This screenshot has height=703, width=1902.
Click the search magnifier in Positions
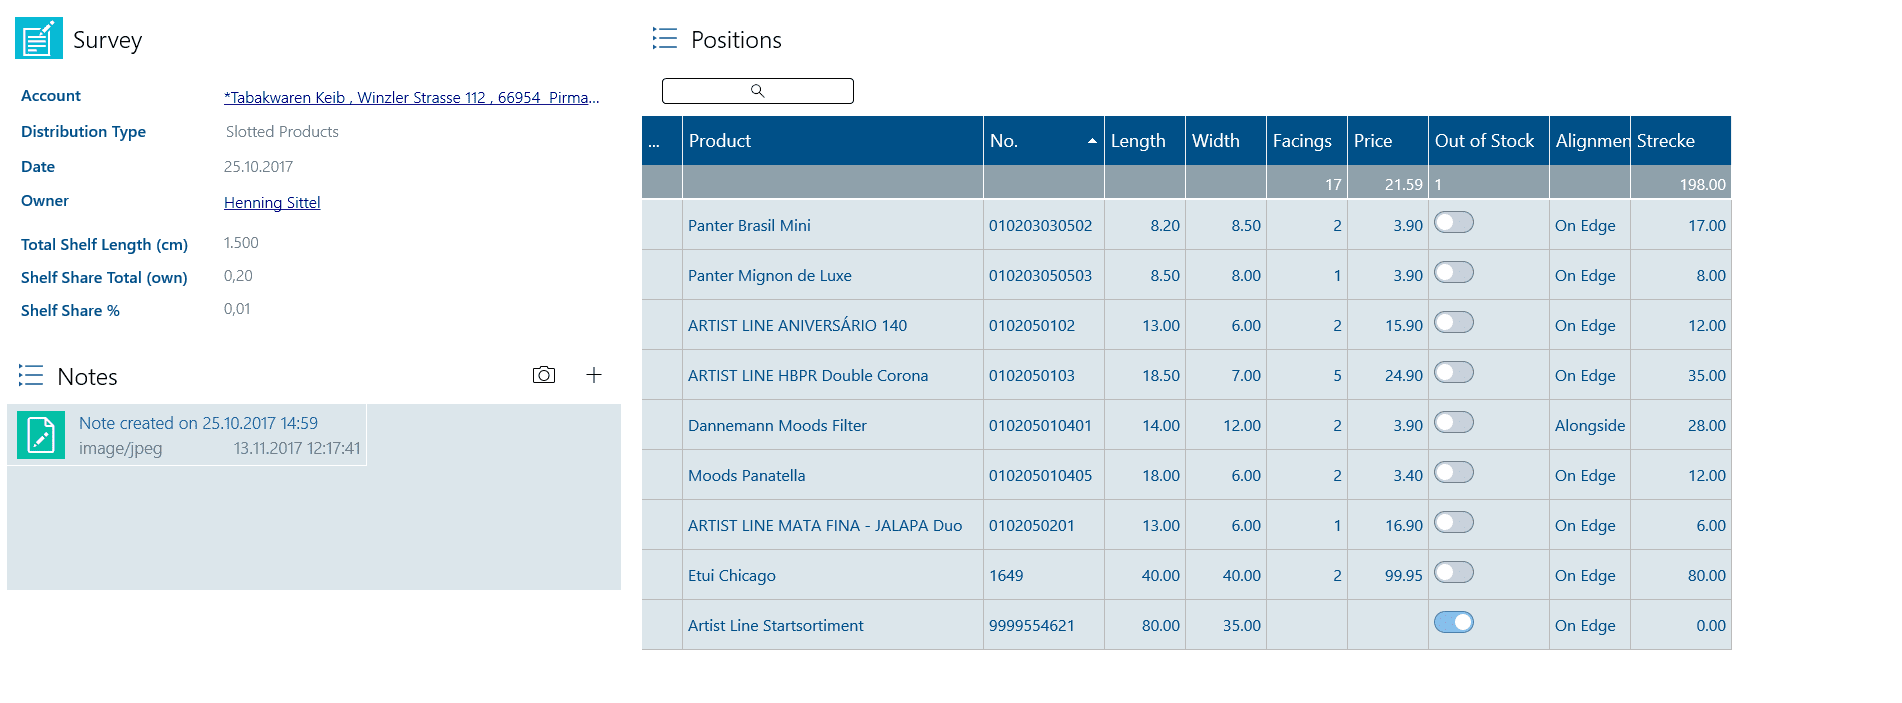pos(758,91)
